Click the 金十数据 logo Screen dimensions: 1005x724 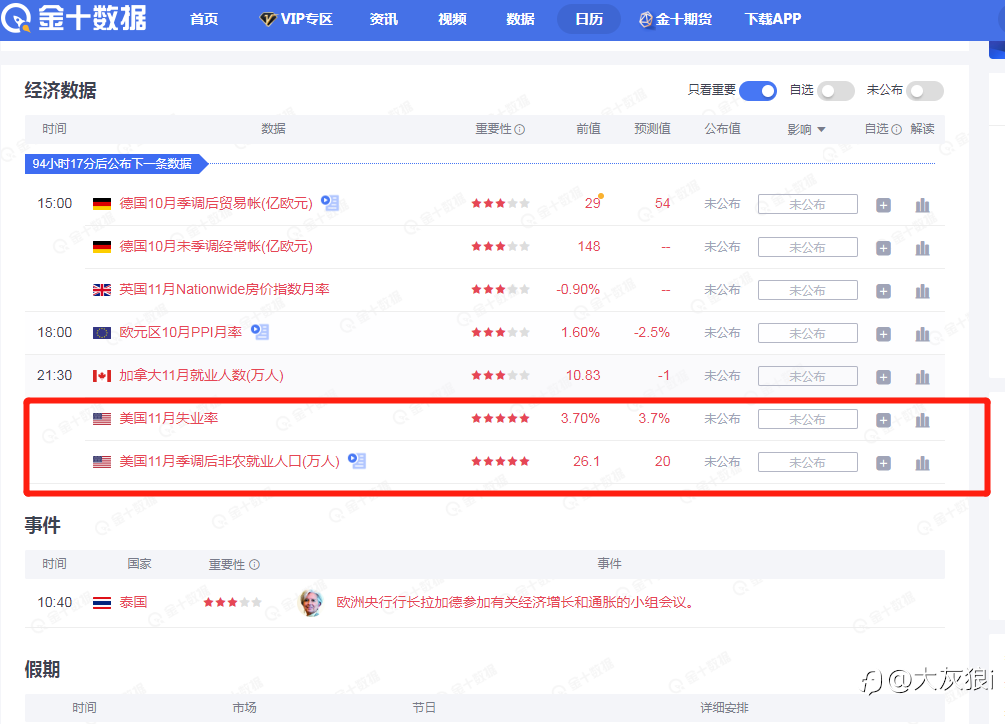pyautogui.click(x=74, y=18)
